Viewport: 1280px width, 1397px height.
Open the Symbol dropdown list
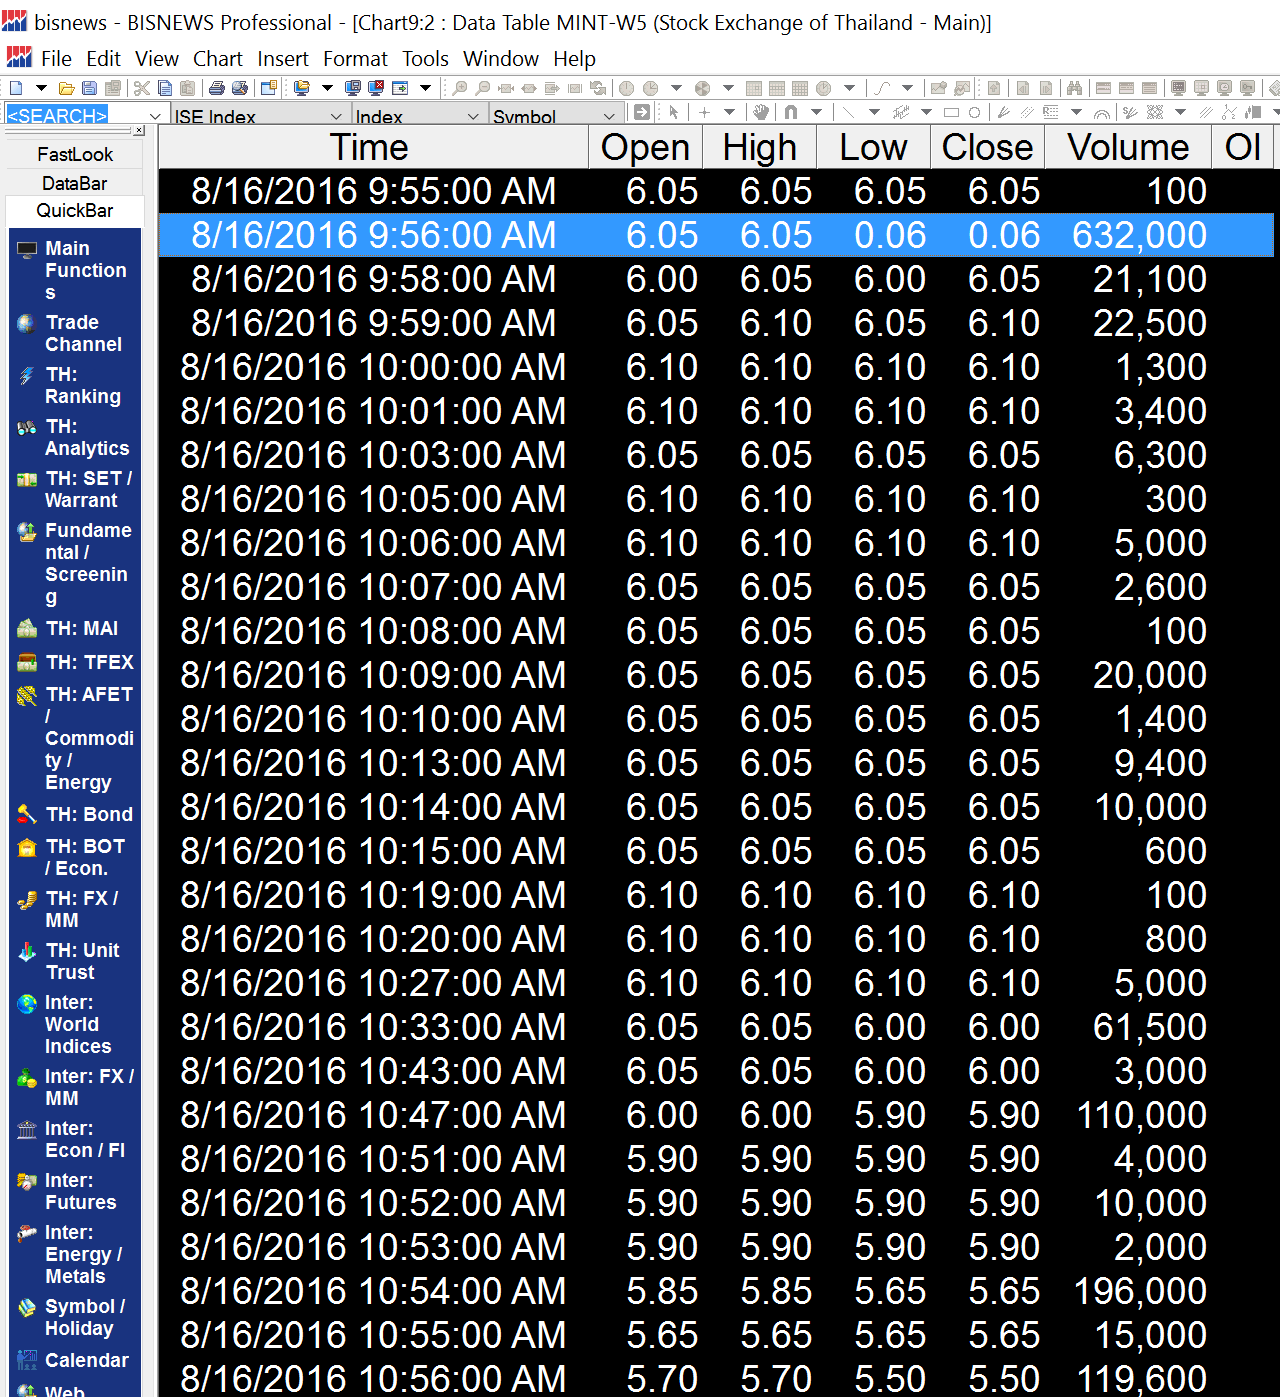coord(609,117)
